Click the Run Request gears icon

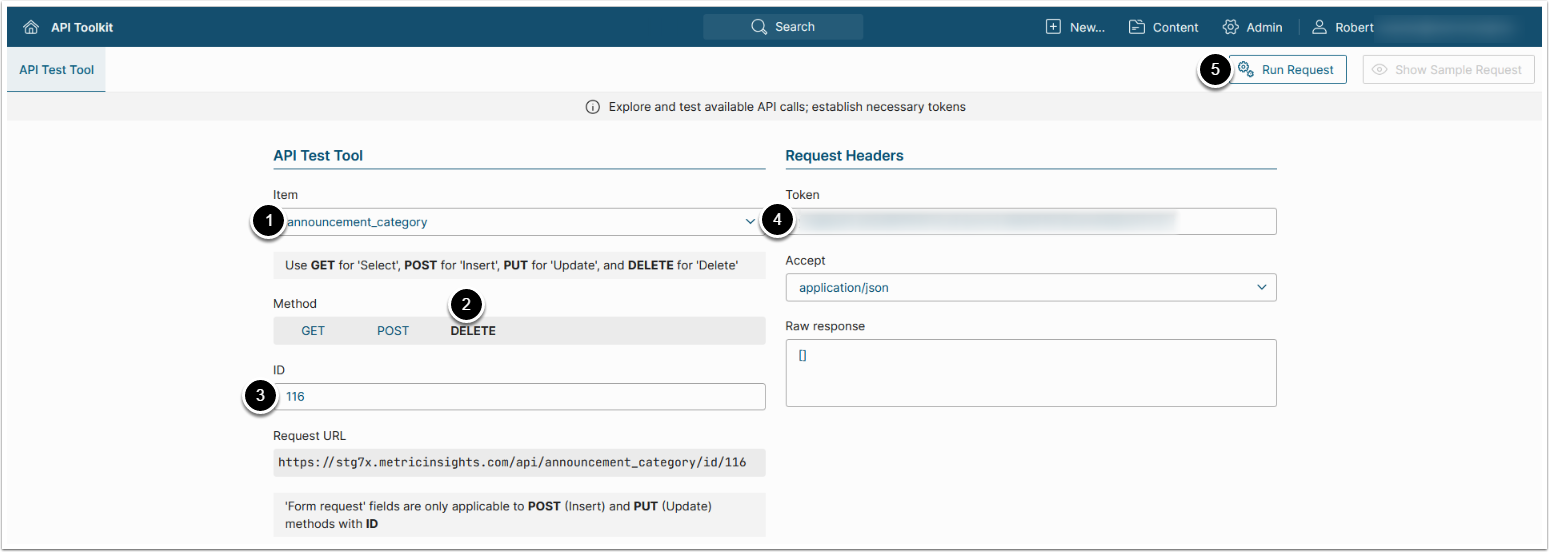click(1246, 69)
